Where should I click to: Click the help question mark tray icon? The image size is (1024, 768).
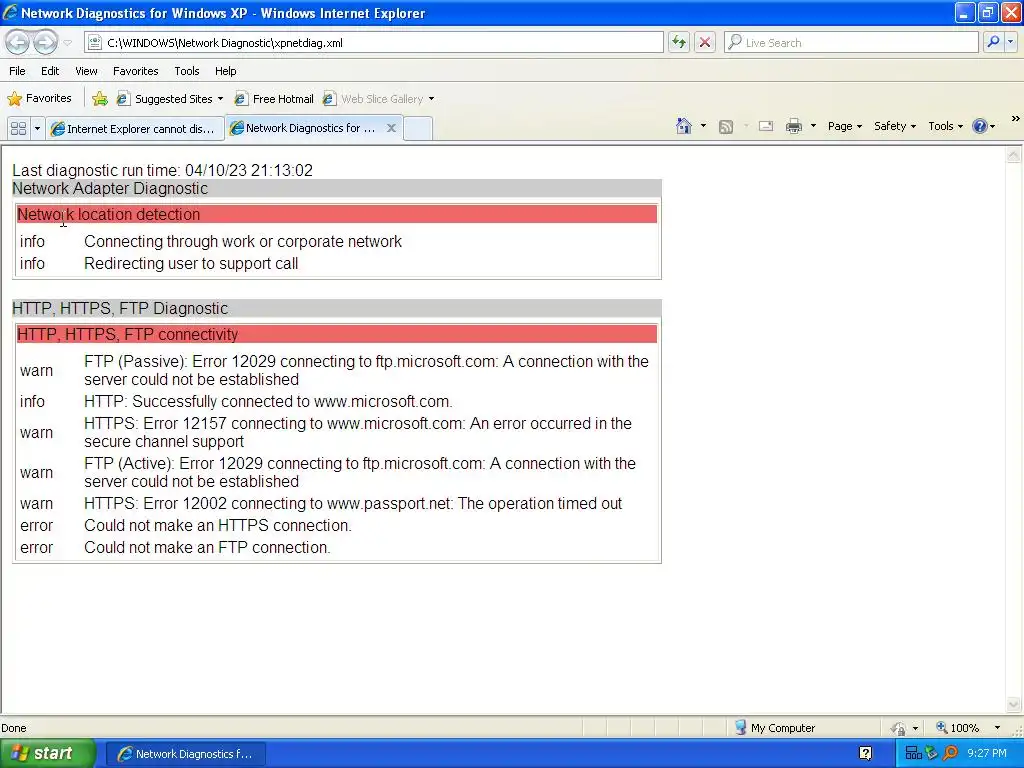click(865, 754)
